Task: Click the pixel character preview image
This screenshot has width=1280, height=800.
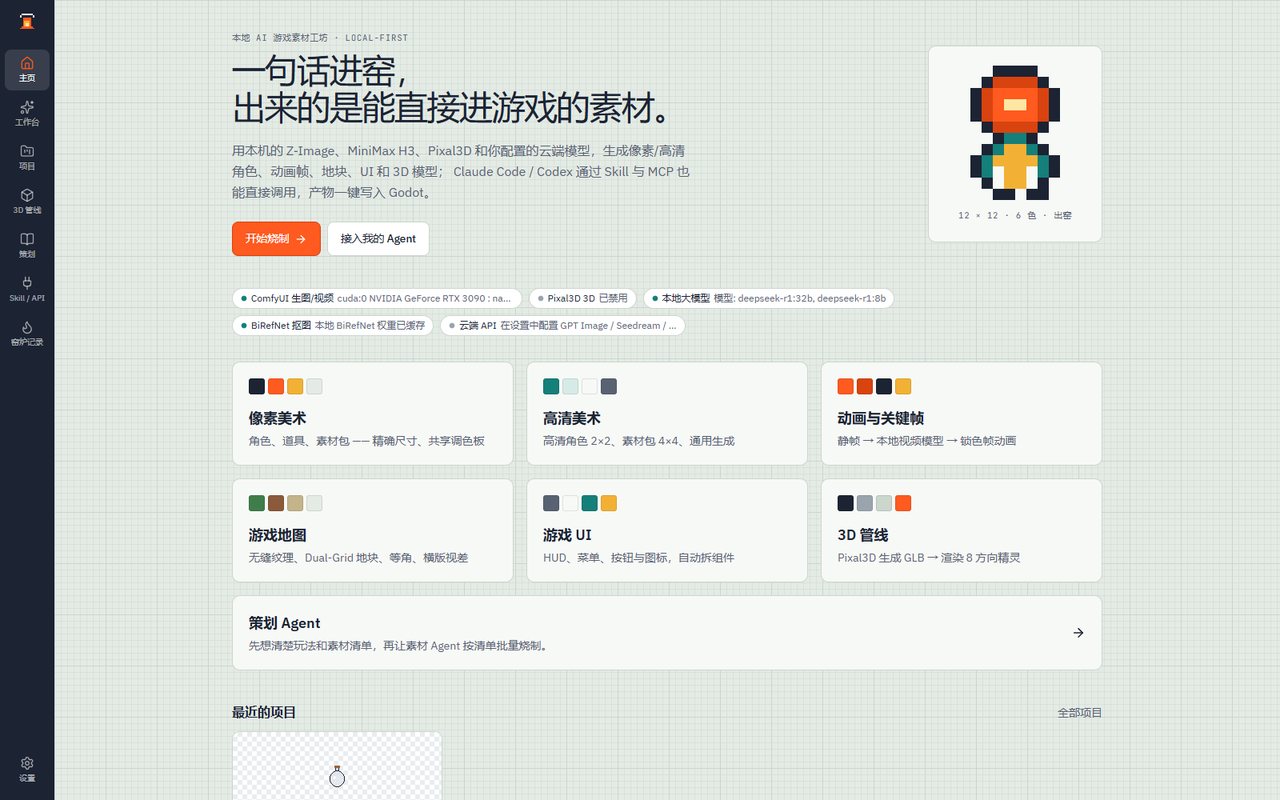Action: 1015,132
